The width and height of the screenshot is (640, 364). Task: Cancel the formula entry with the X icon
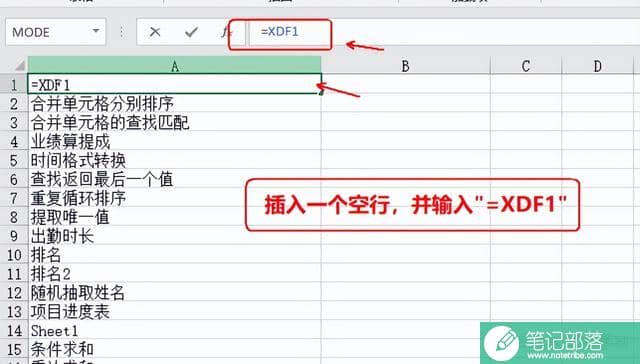(x=155, y=32)
